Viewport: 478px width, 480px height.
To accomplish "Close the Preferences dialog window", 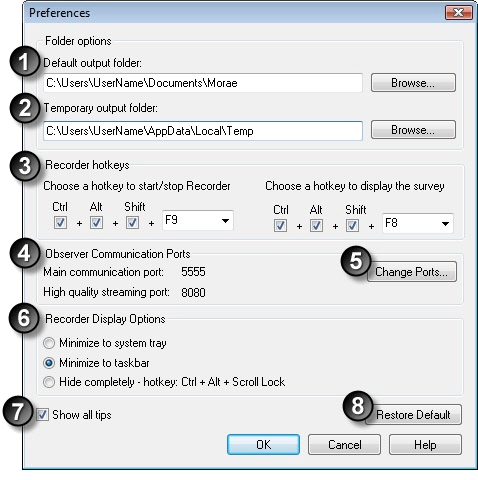I will pos(459,13).
